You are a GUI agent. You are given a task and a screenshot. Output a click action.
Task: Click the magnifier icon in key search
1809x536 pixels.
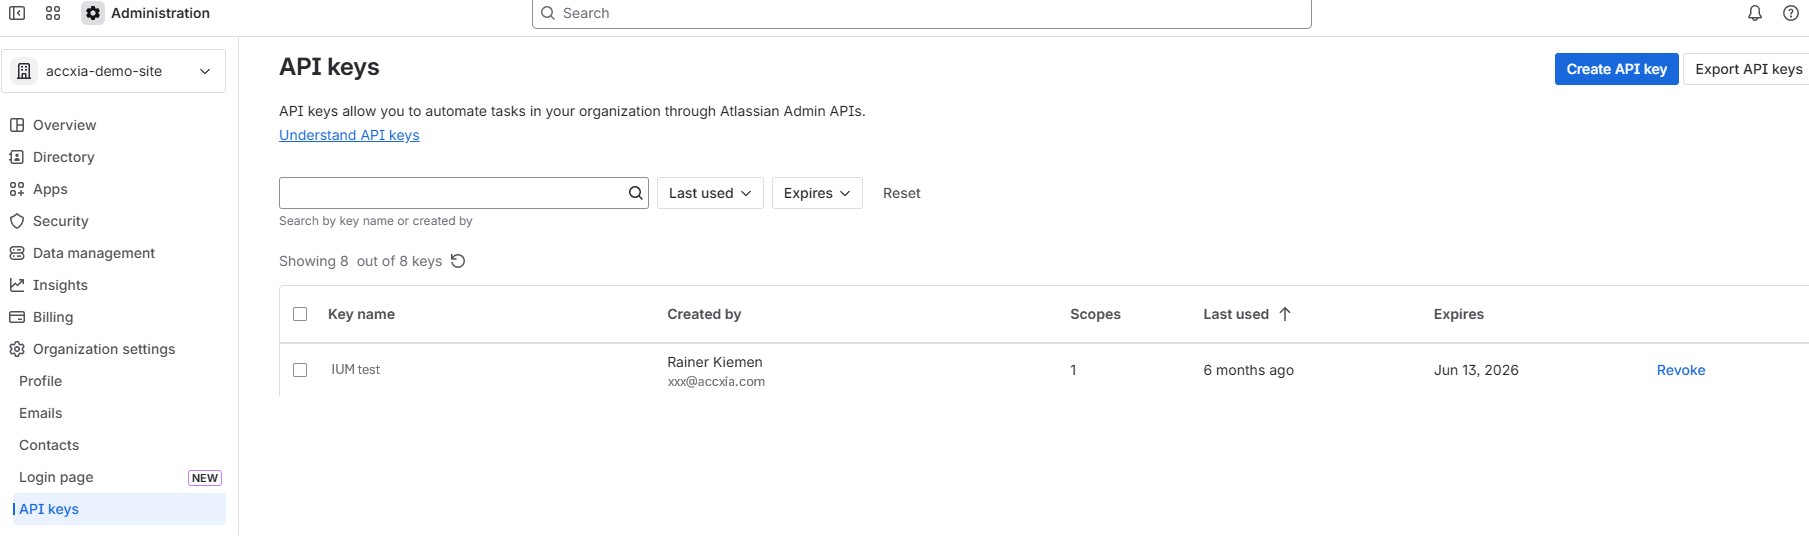pyautogui.click(x=635, y=193)
